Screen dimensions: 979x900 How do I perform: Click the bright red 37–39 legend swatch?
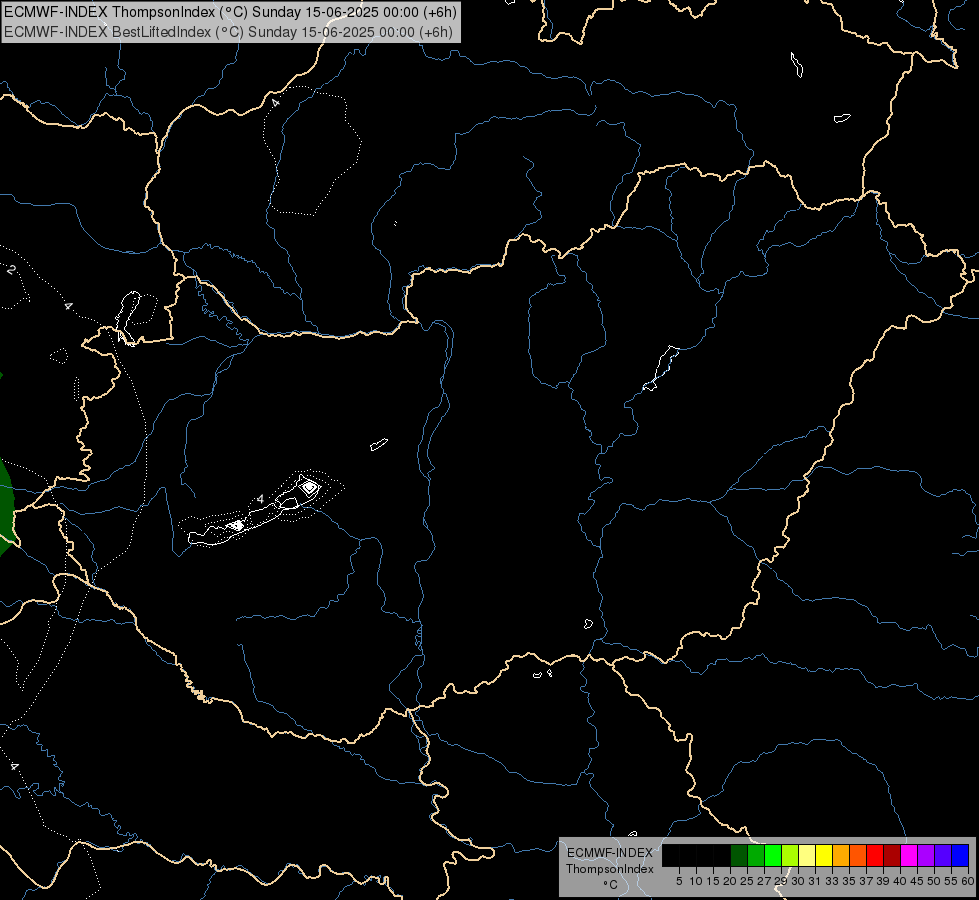(875, 855)
